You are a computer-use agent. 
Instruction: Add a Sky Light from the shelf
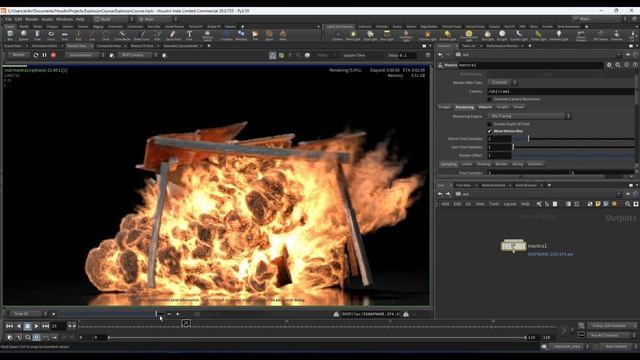tap(487, 36)
